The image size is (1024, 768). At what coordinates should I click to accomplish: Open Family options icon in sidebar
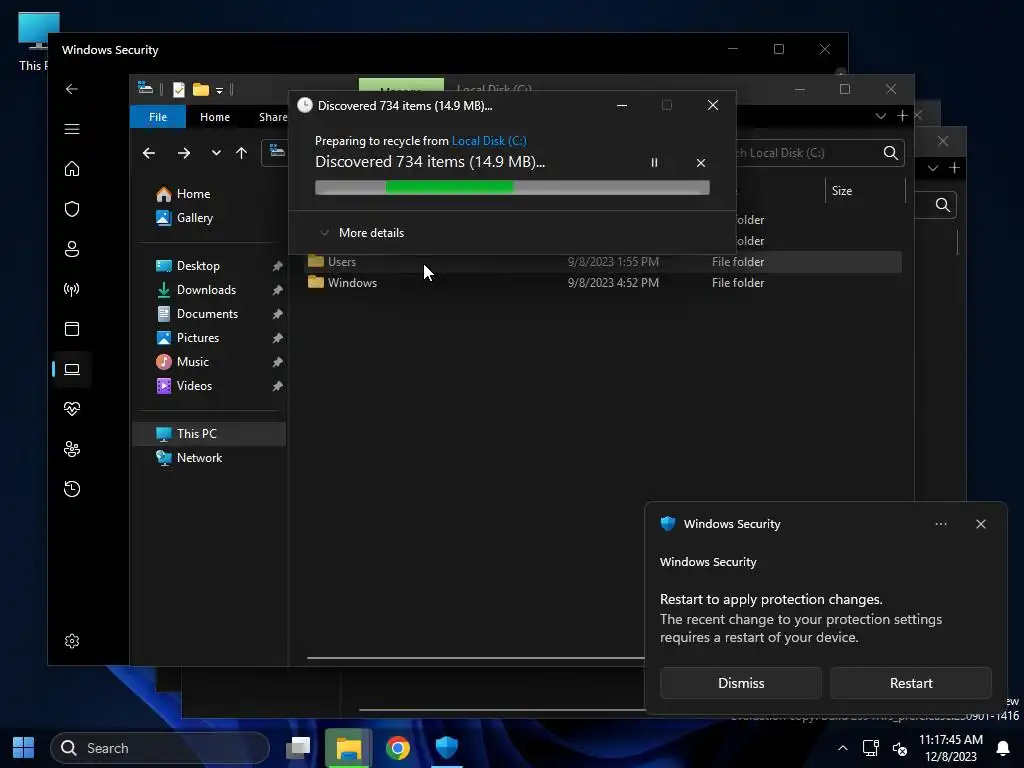click(72, 449)
